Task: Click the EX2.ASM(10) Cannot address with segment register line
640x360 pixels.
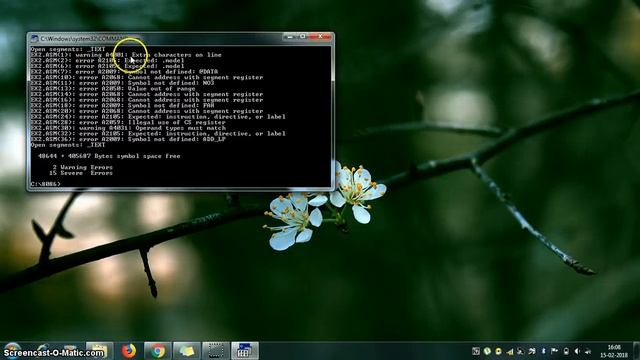Action: [x=147, y=77]
